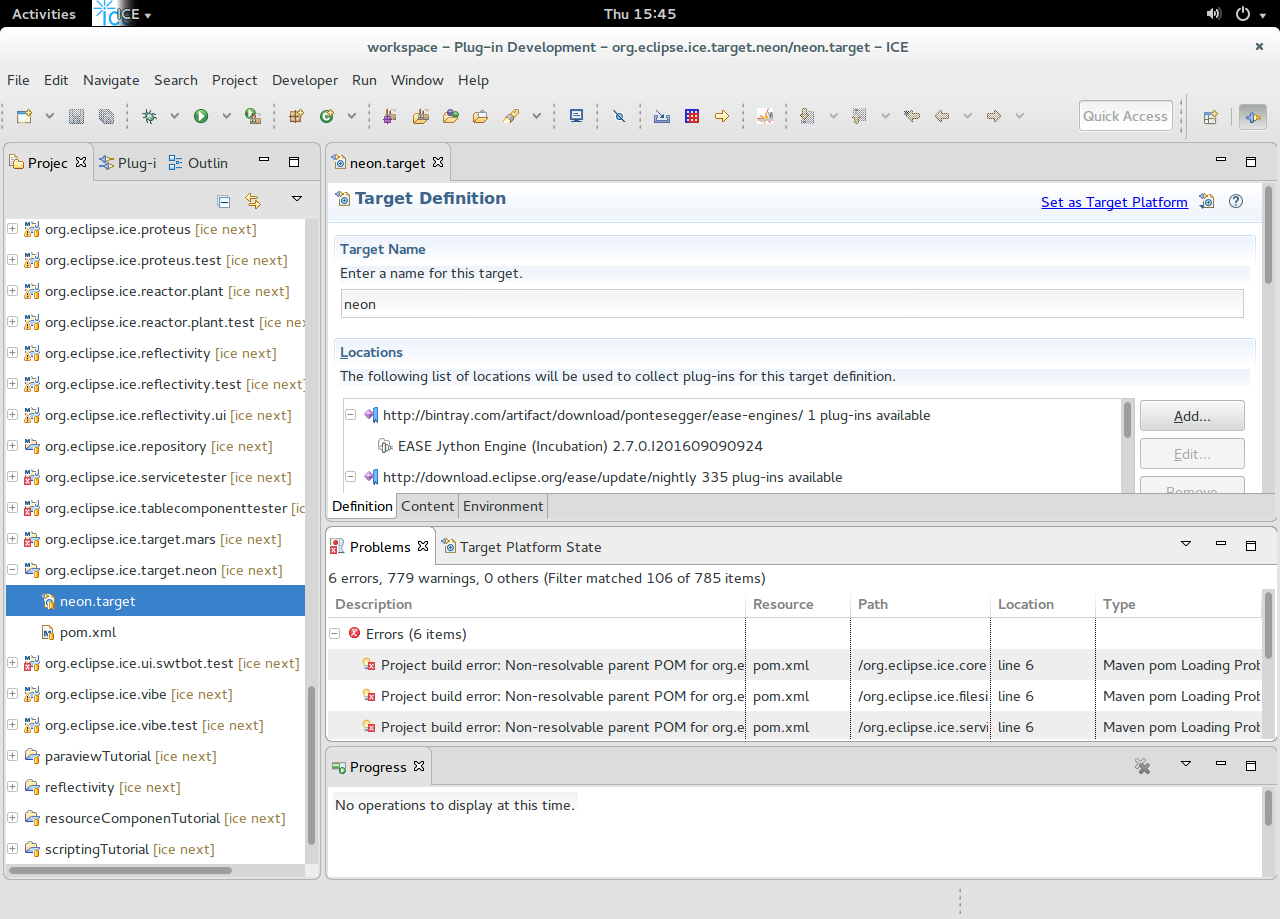Click the Locations list vertical scrollbar
This screenshot has width=1280, height=919.
pyautogui.click(x=1129, y=420)
